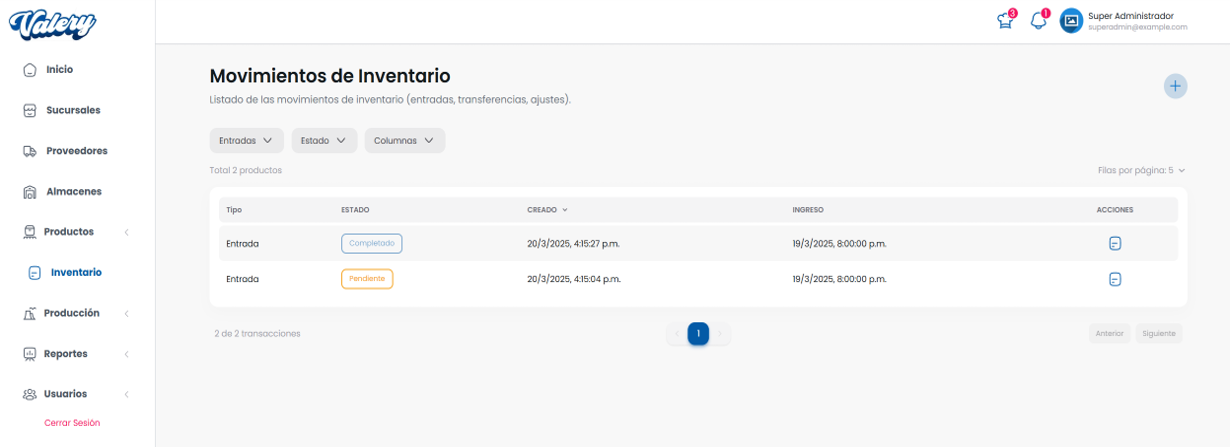This screenshot has height=447, width=1230.
Task: View details icon for Pendiente row
Action: click(1115, 279)
